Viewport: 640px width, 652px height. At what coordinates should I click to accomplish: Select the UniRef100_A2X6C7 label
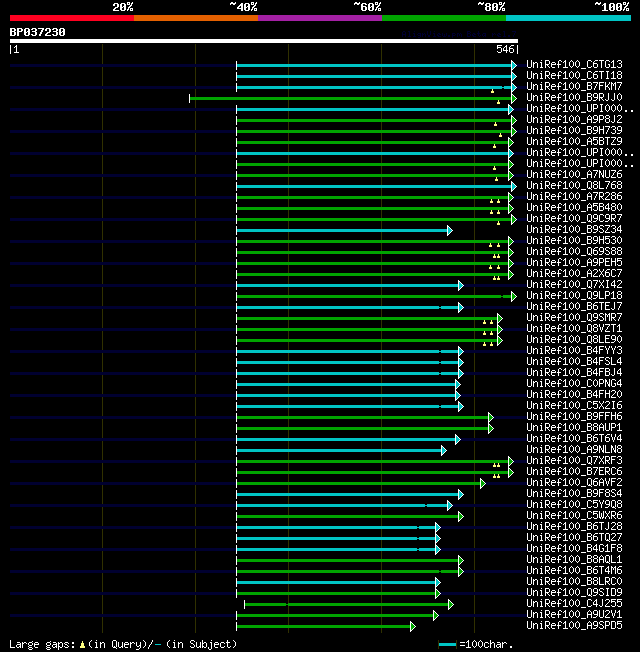(x=574, y=274)
